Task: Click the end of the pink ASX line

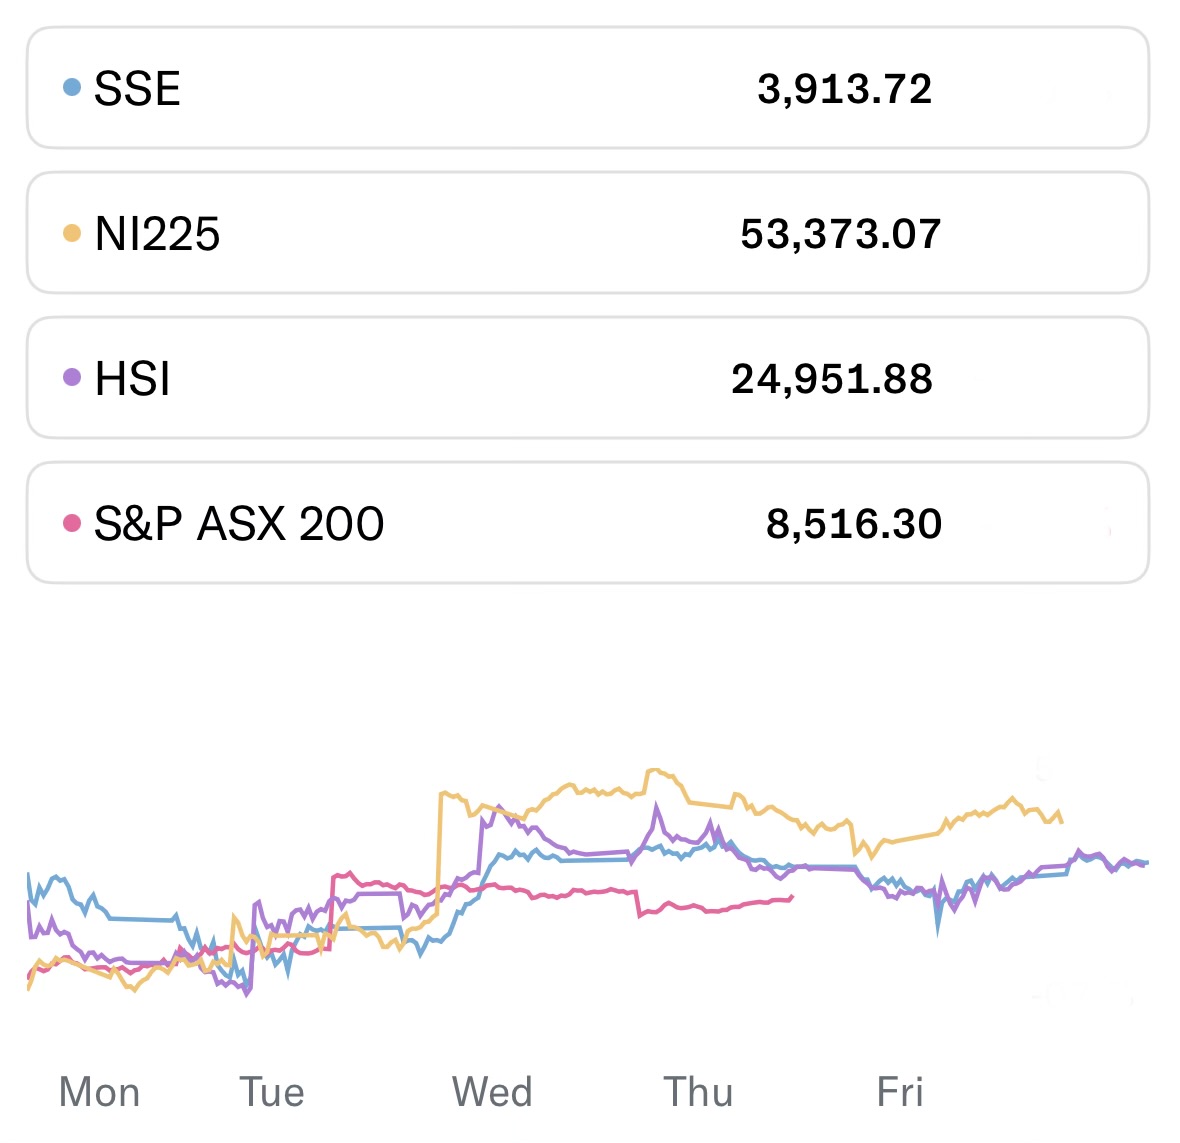Action: click(x=792, y=897)
